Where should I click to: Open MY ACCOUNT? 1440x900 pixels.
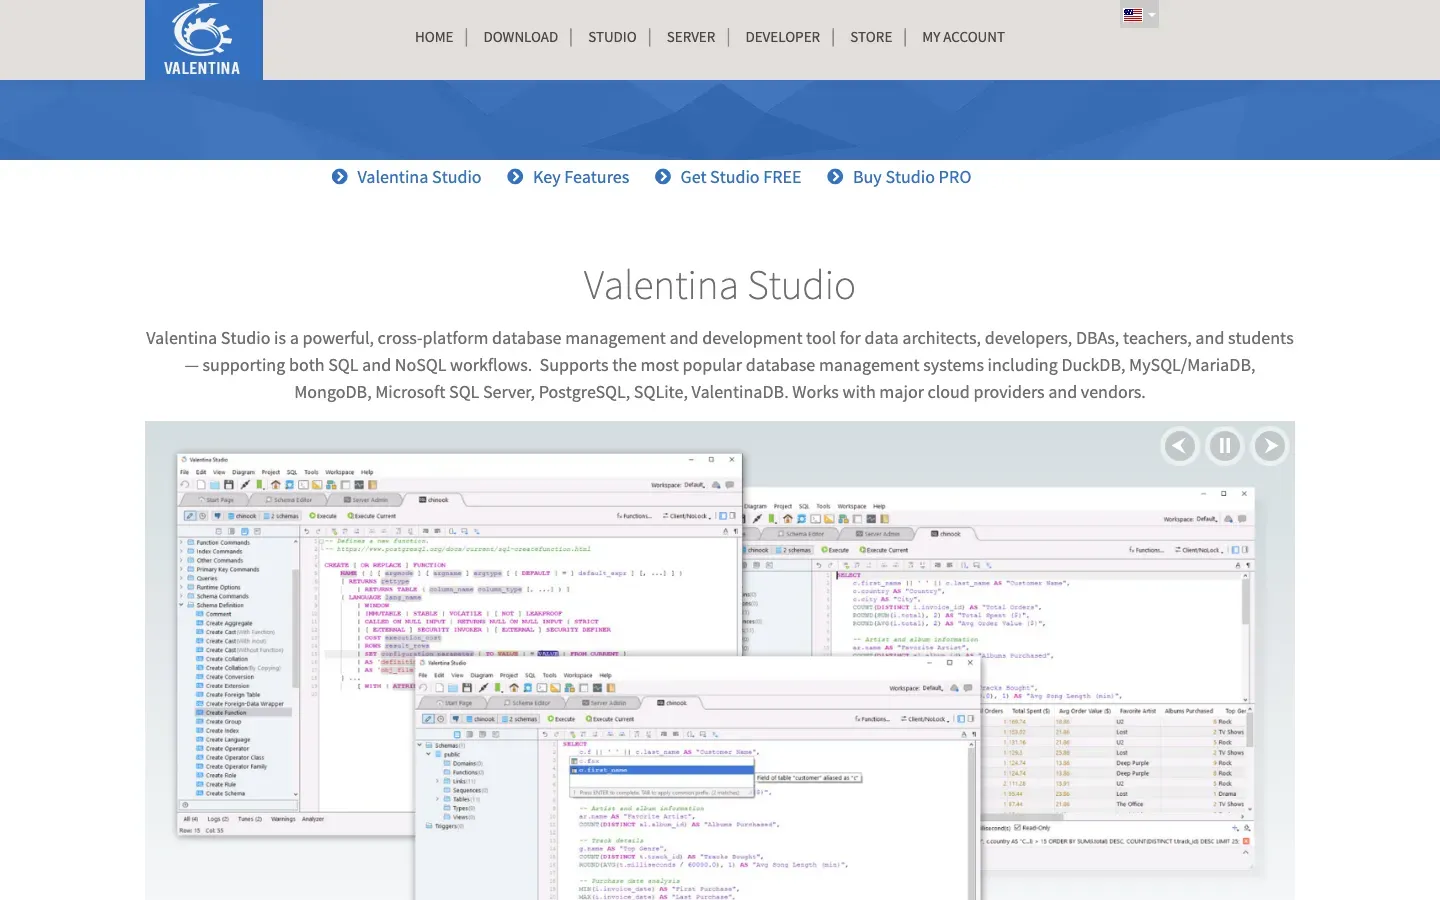click(963, 37)
